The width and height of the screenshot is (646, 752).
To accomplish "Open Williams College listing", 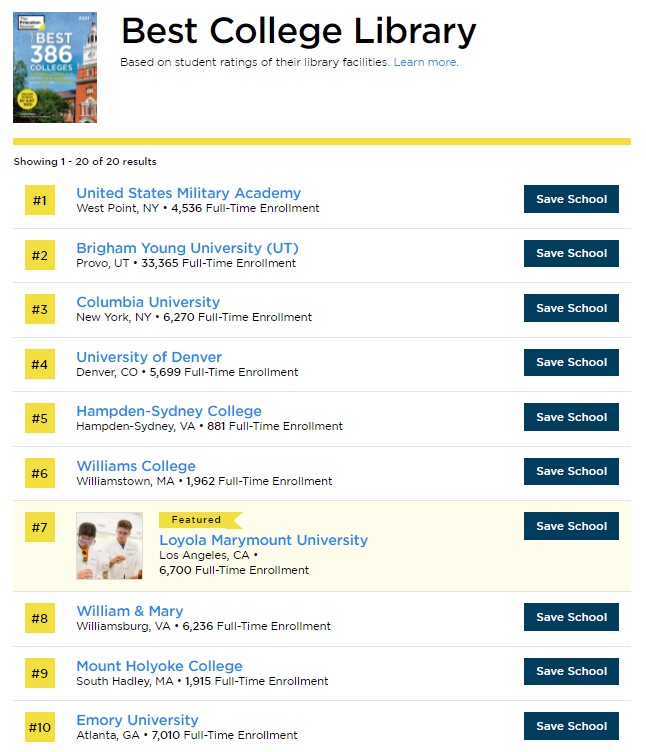I will [136, 466].
